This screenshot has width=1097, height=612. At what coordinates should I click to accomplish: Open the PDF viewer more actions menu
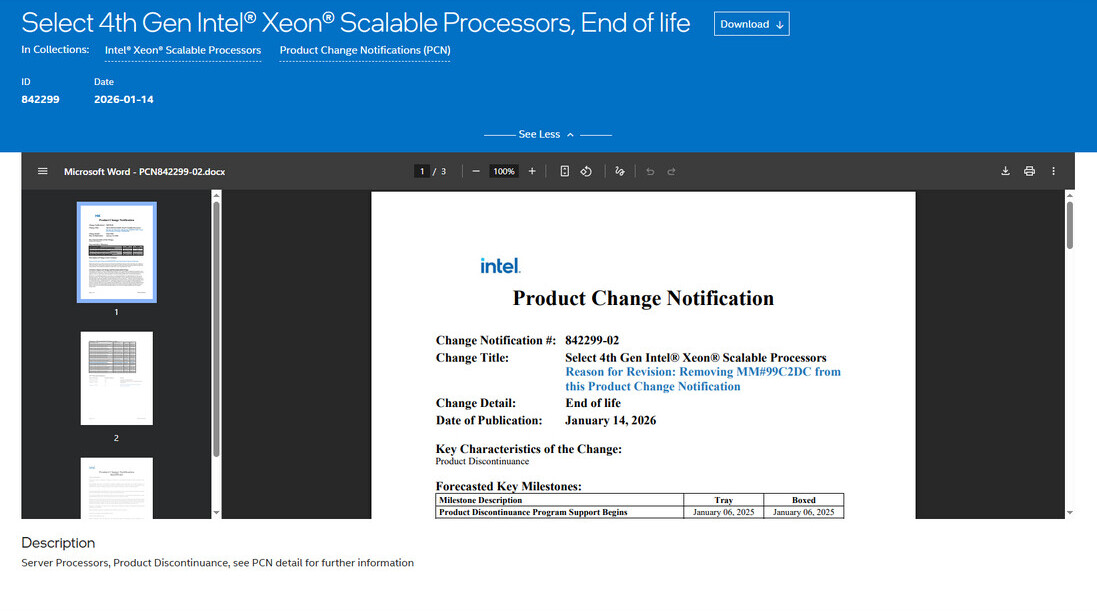point(1053,171)
